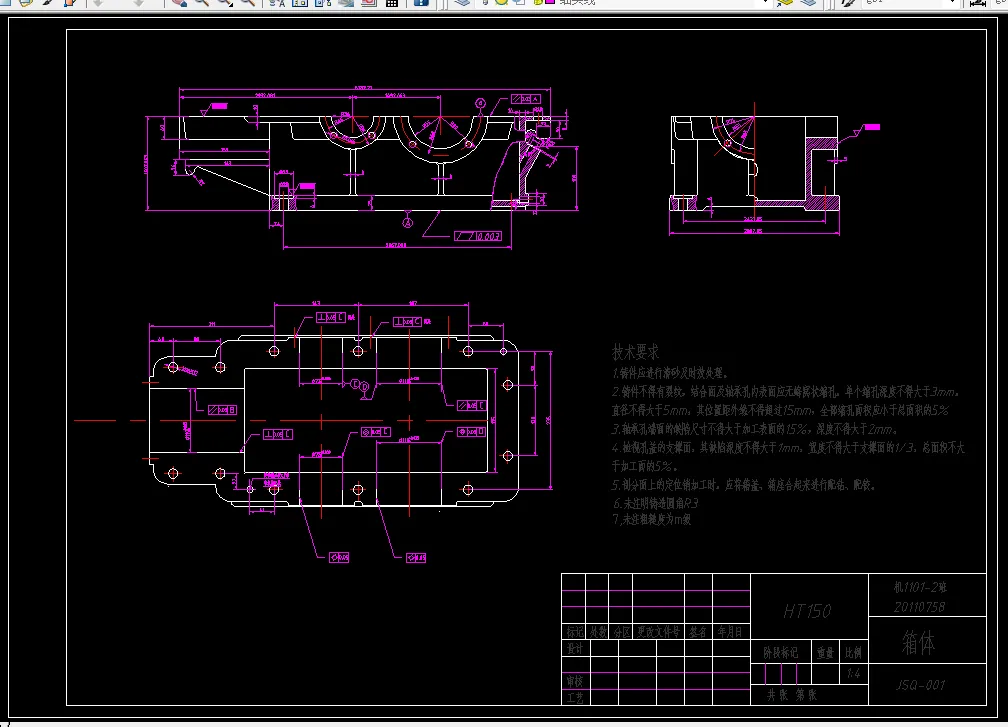Viewport: 1008px width, 727px height.
Task: Select the JSQ-001 drawing number
Action: point(921,685)
